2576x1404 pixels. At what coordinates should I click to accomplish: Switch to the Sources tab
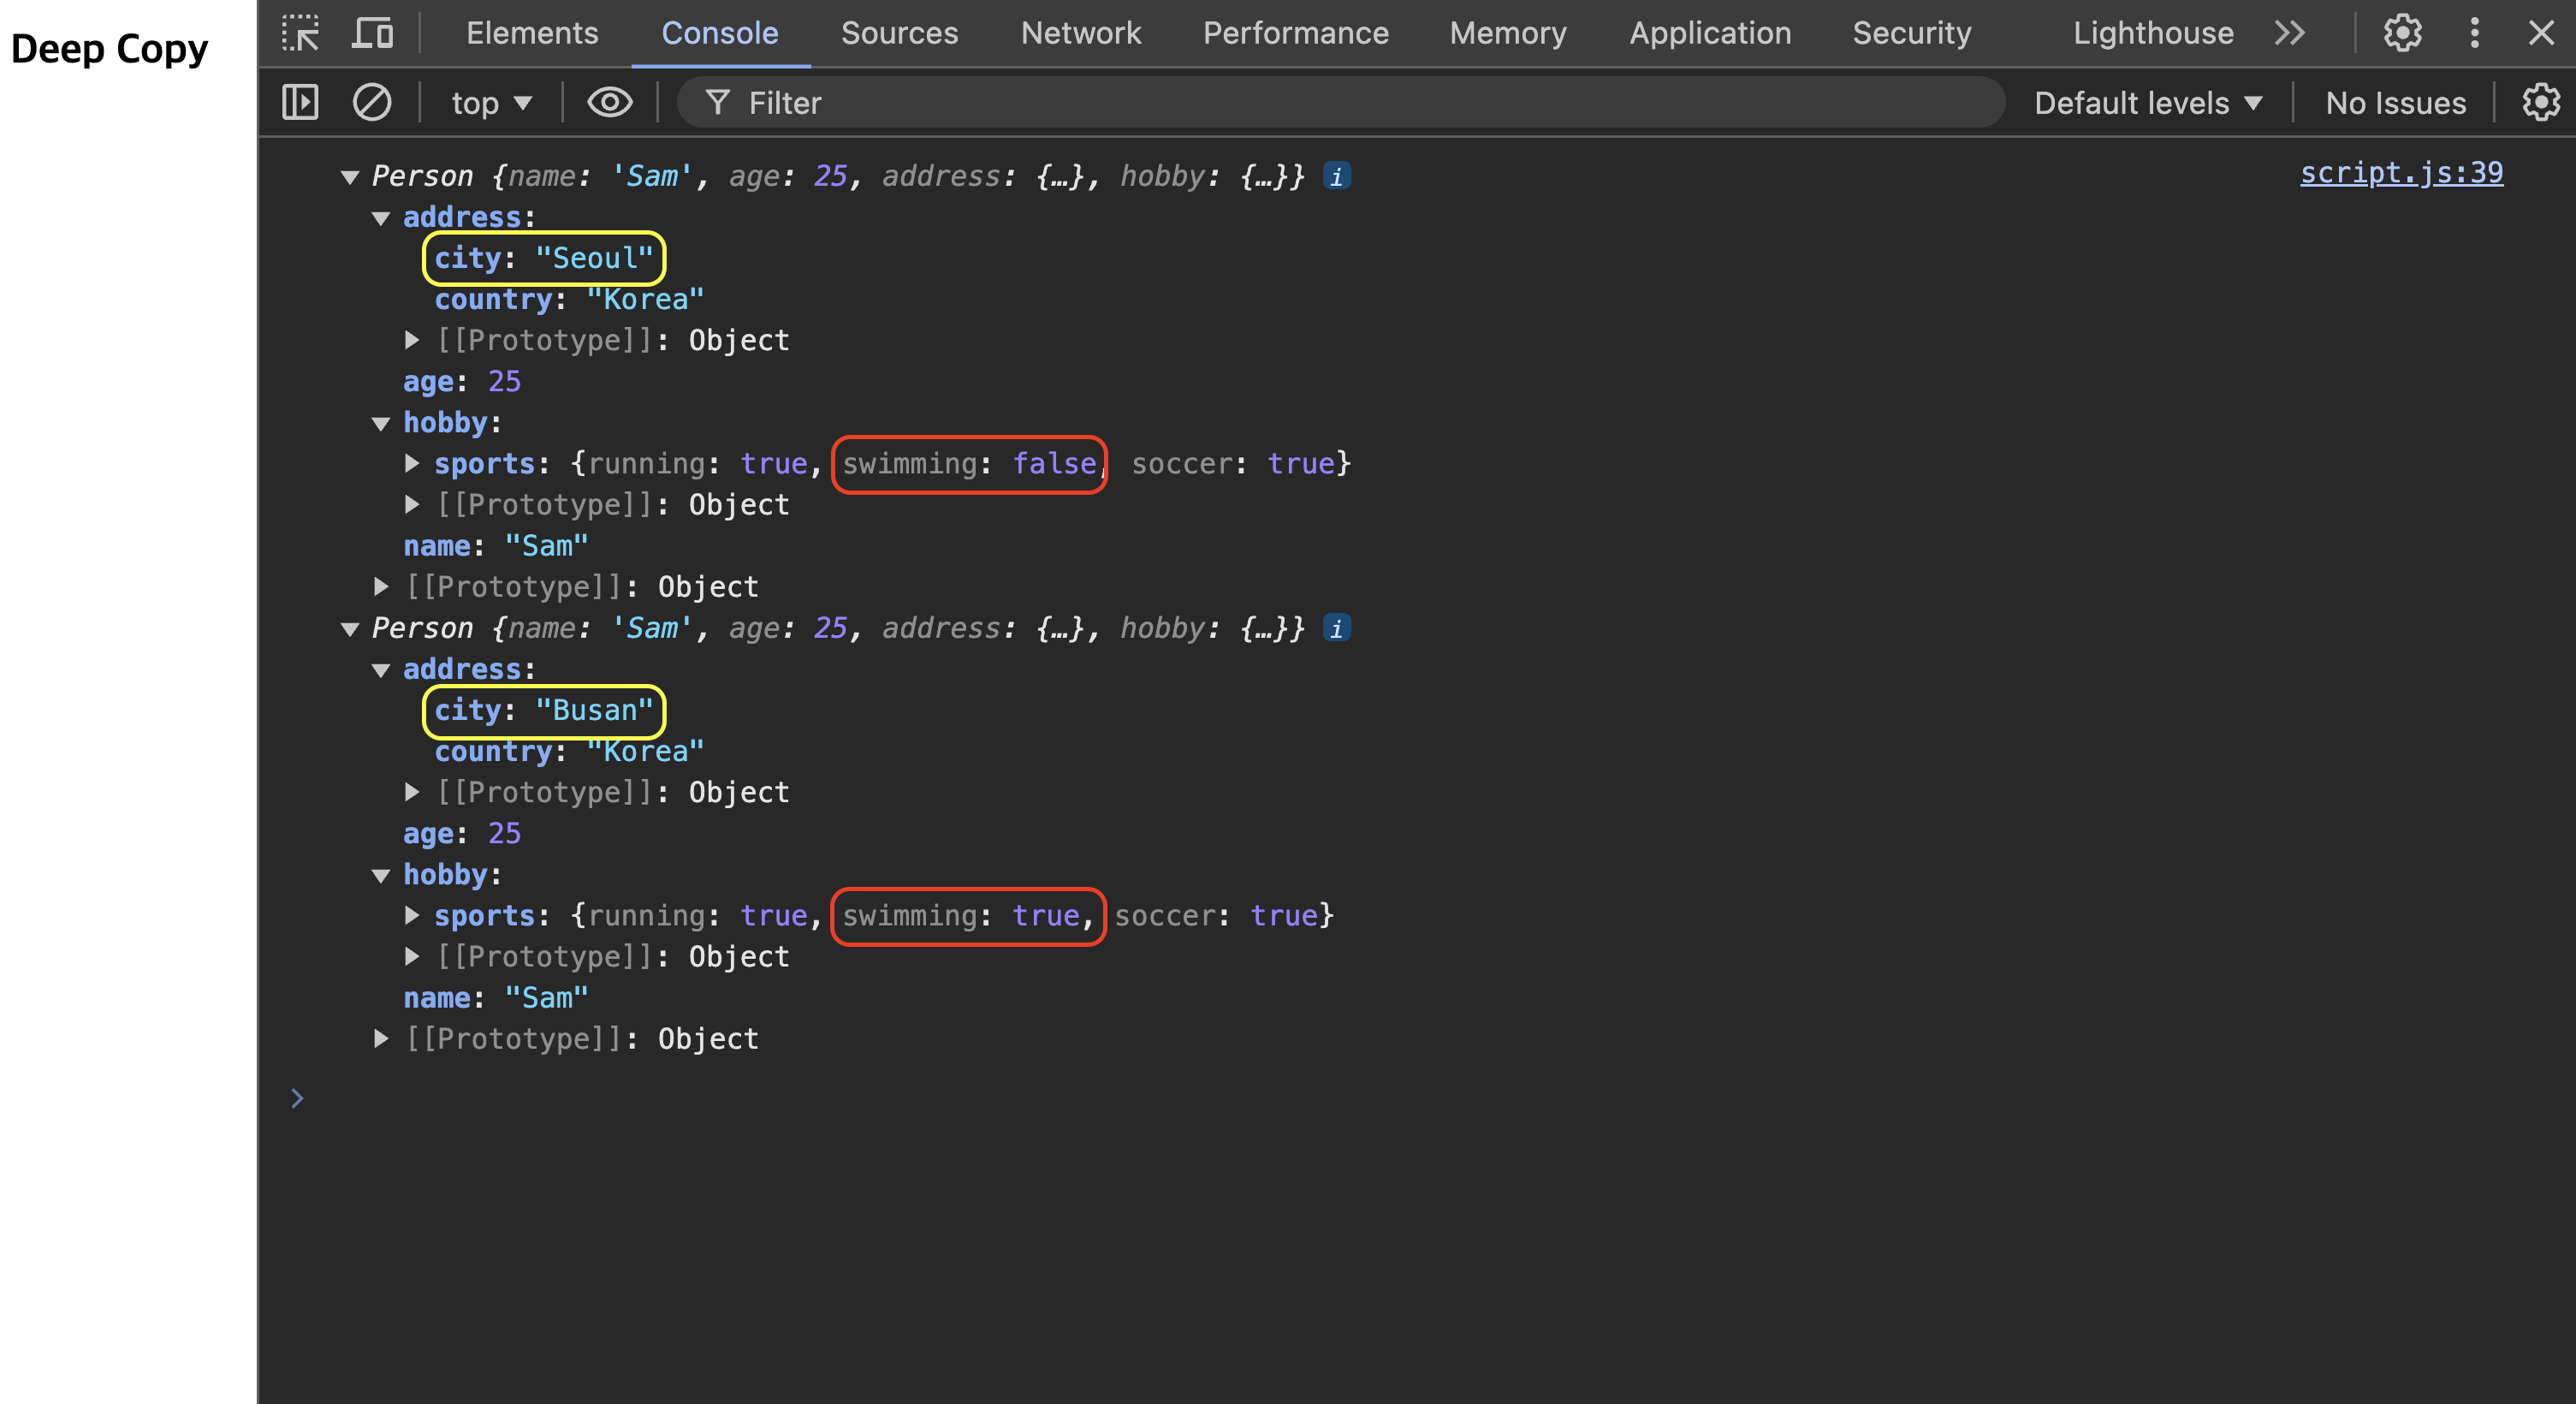(899, 33)
